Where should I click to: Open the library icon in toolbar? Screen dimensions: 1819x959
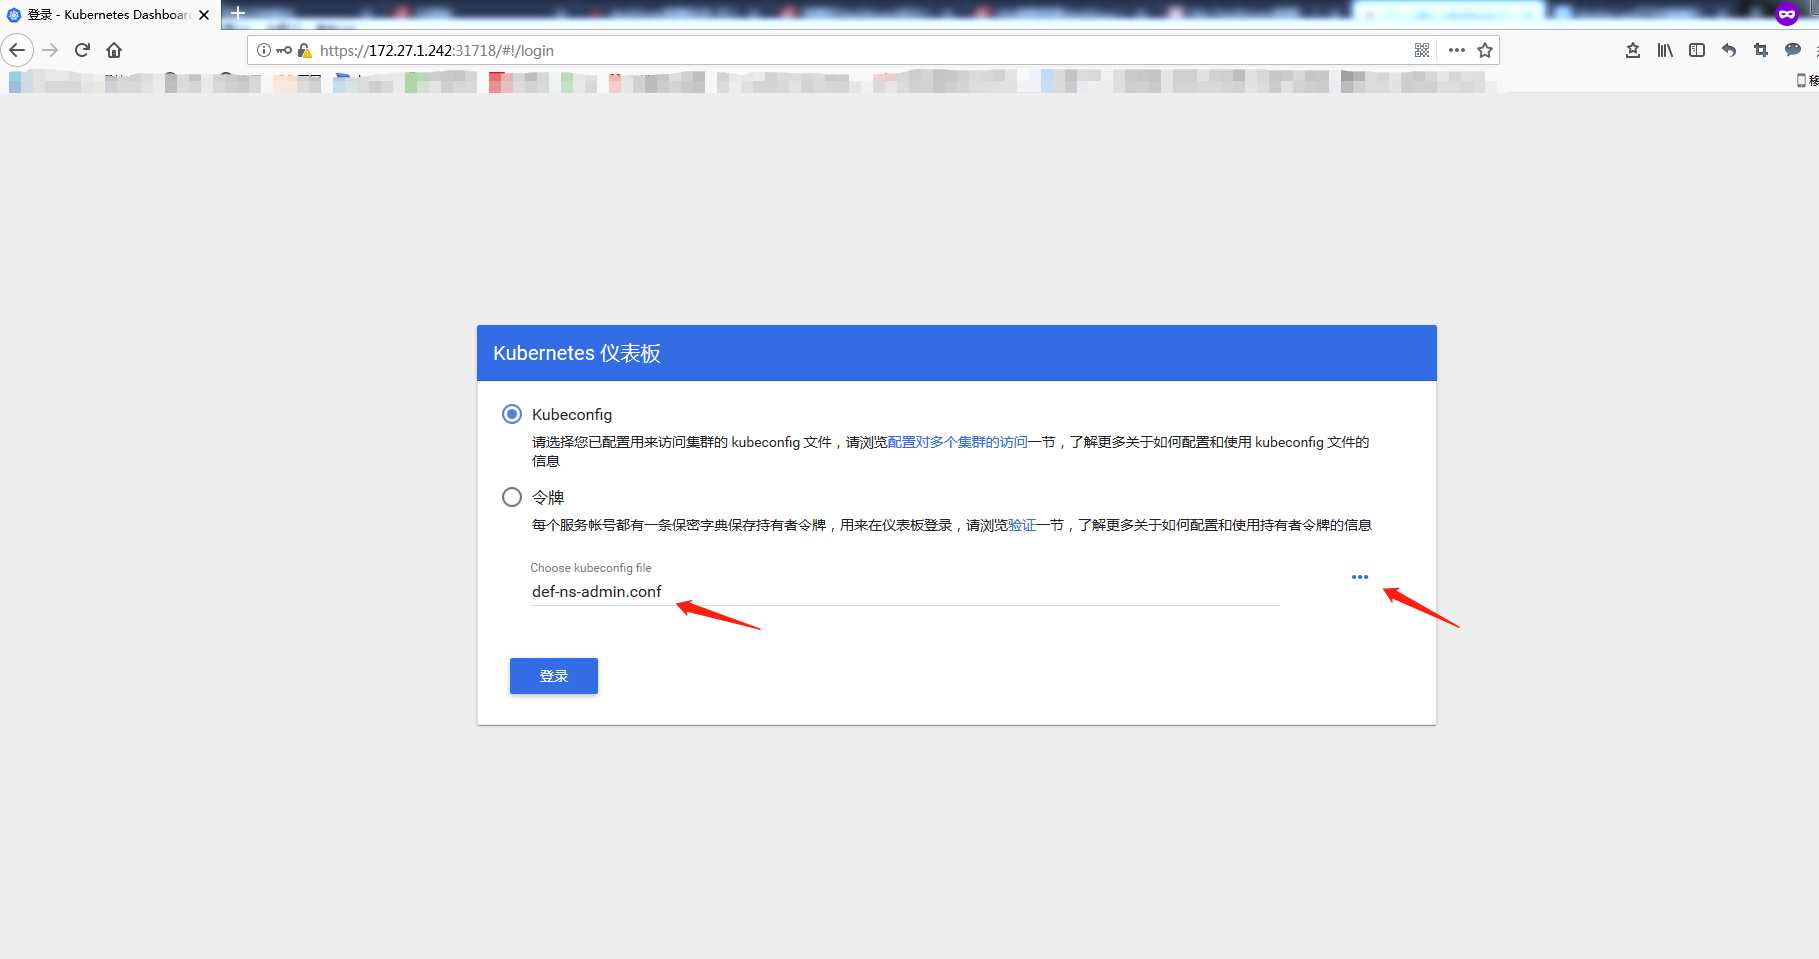[1665, 50]
